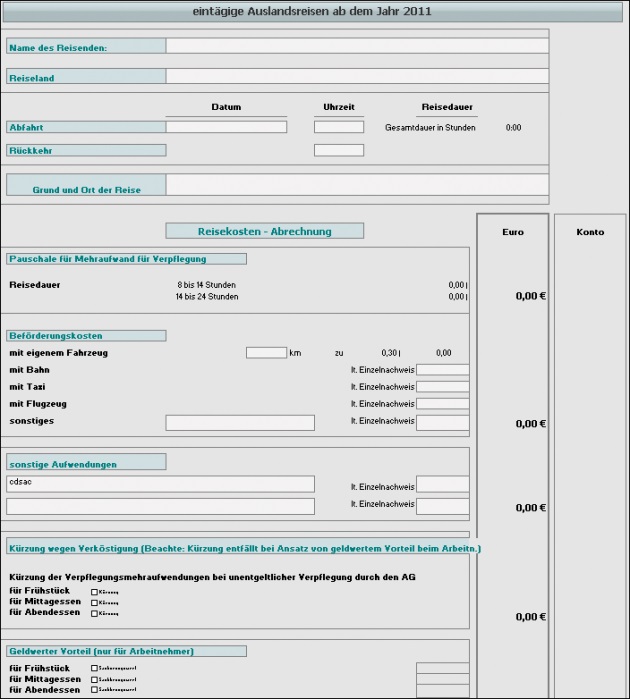The image size is (630, 699).
Task: Click the mit Flugzeug amount field
Action: coord(442,404)
